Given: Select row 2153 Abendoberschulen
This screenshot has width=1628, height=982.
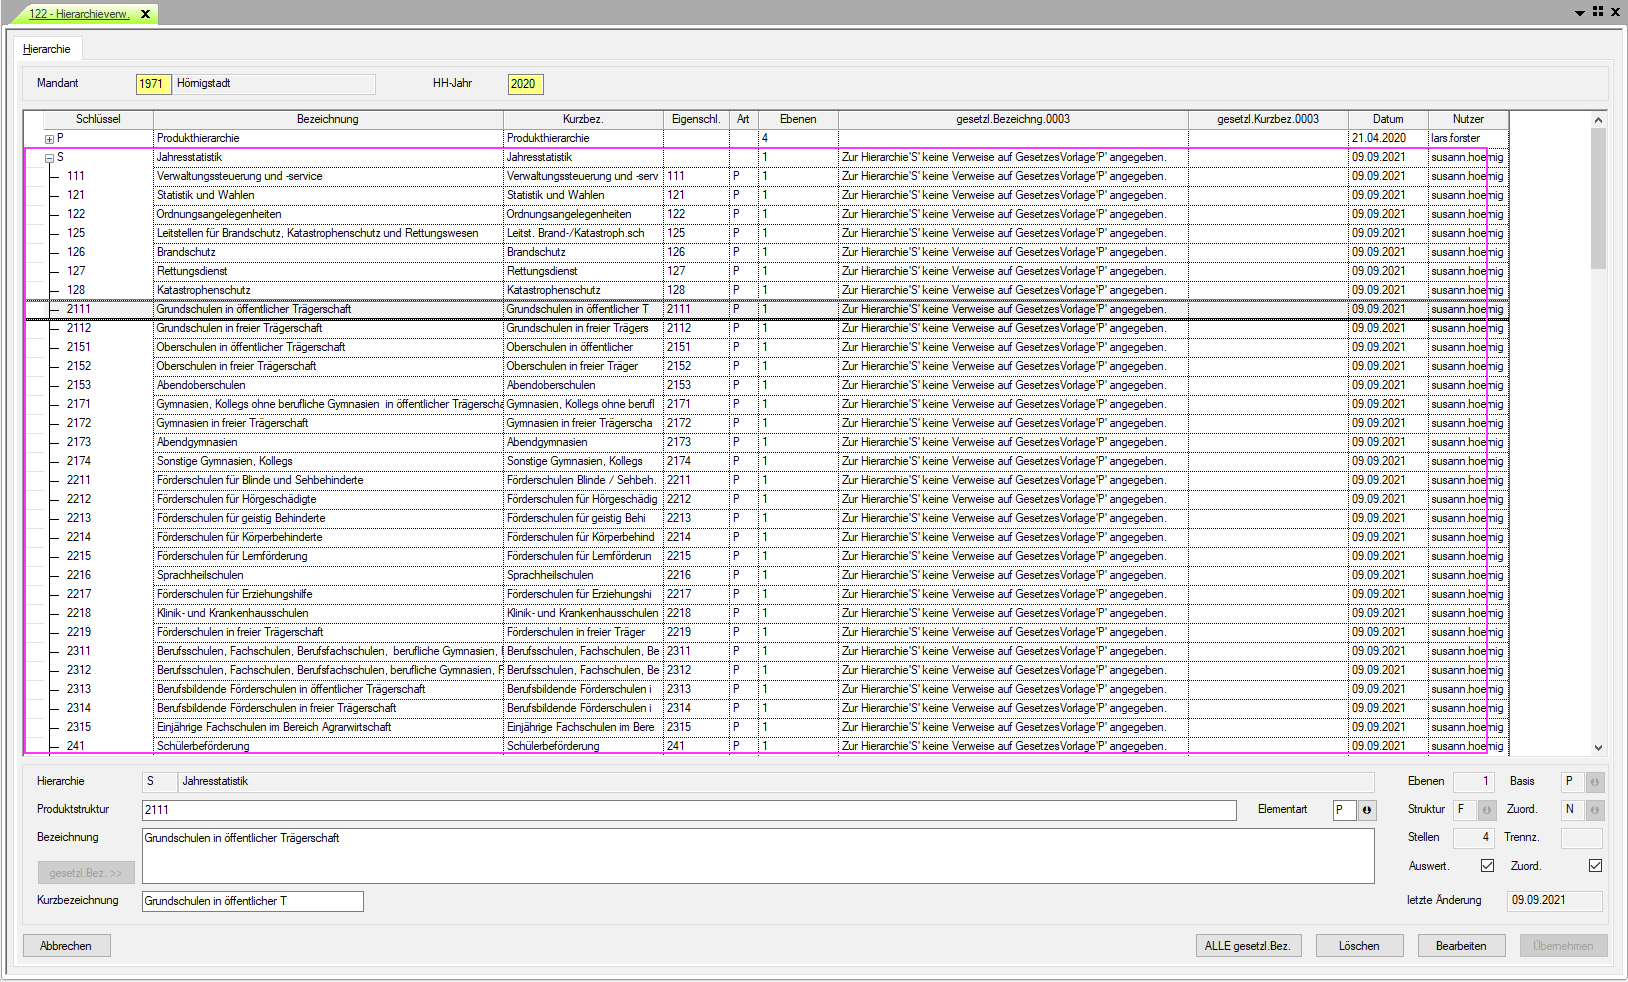Looking at the screenshot, I should (x=201, y=385).
